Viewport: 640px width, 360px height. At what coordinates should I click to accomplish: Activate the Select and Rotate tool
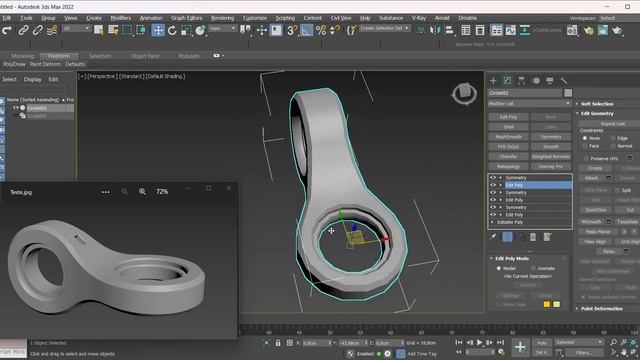pos(172,30)
